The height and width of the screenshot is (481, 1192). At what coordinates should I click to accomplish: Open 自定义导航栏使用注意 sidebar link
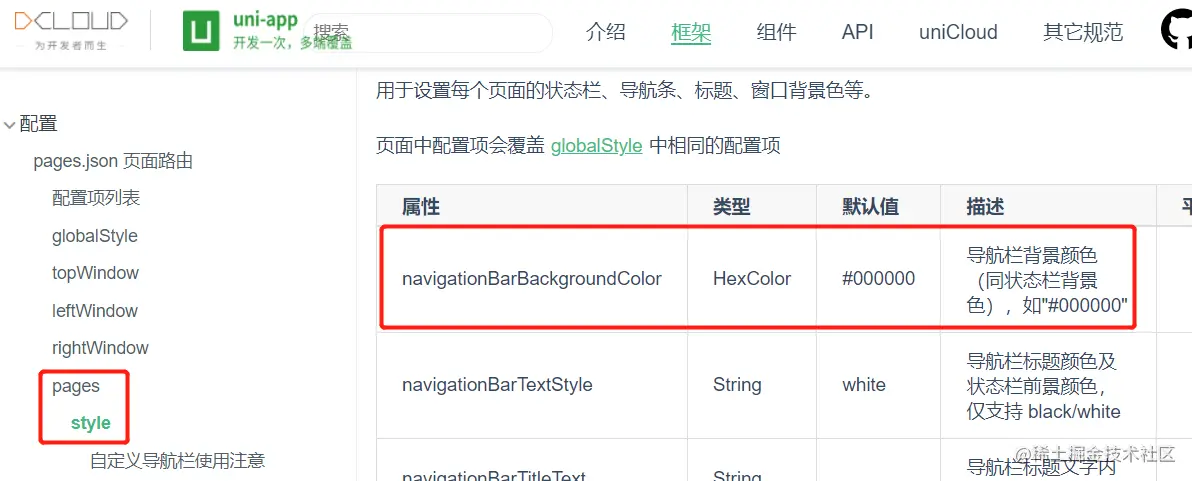coord(177,461)
